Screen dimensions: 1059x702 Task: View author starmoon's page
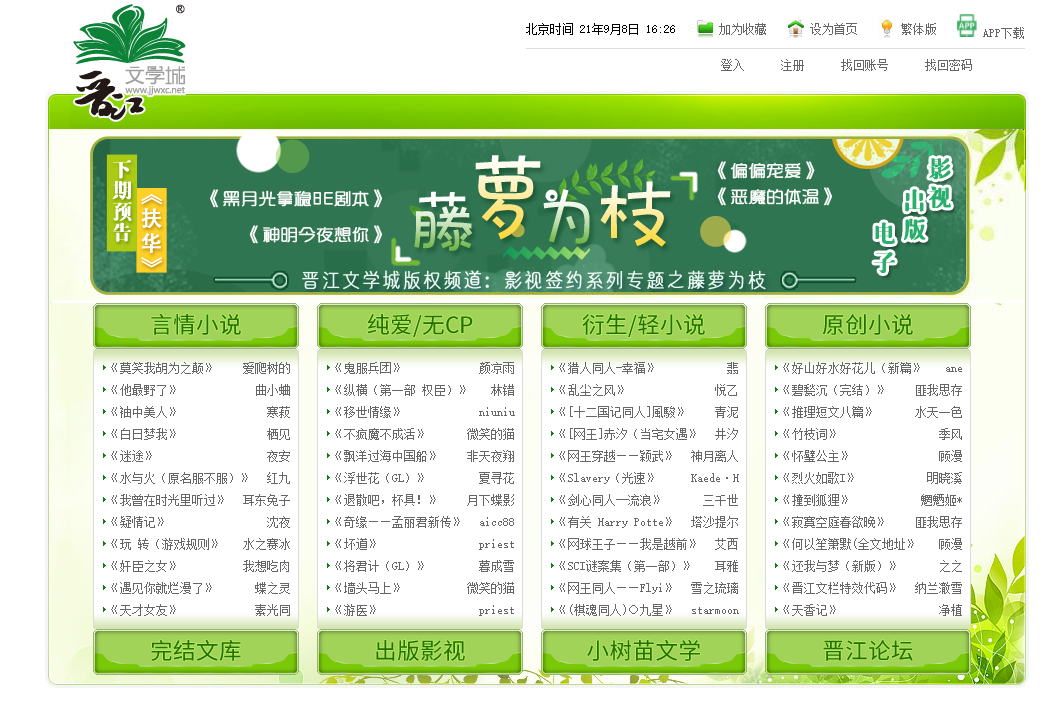pyautogui.click(x=715, y=611)
